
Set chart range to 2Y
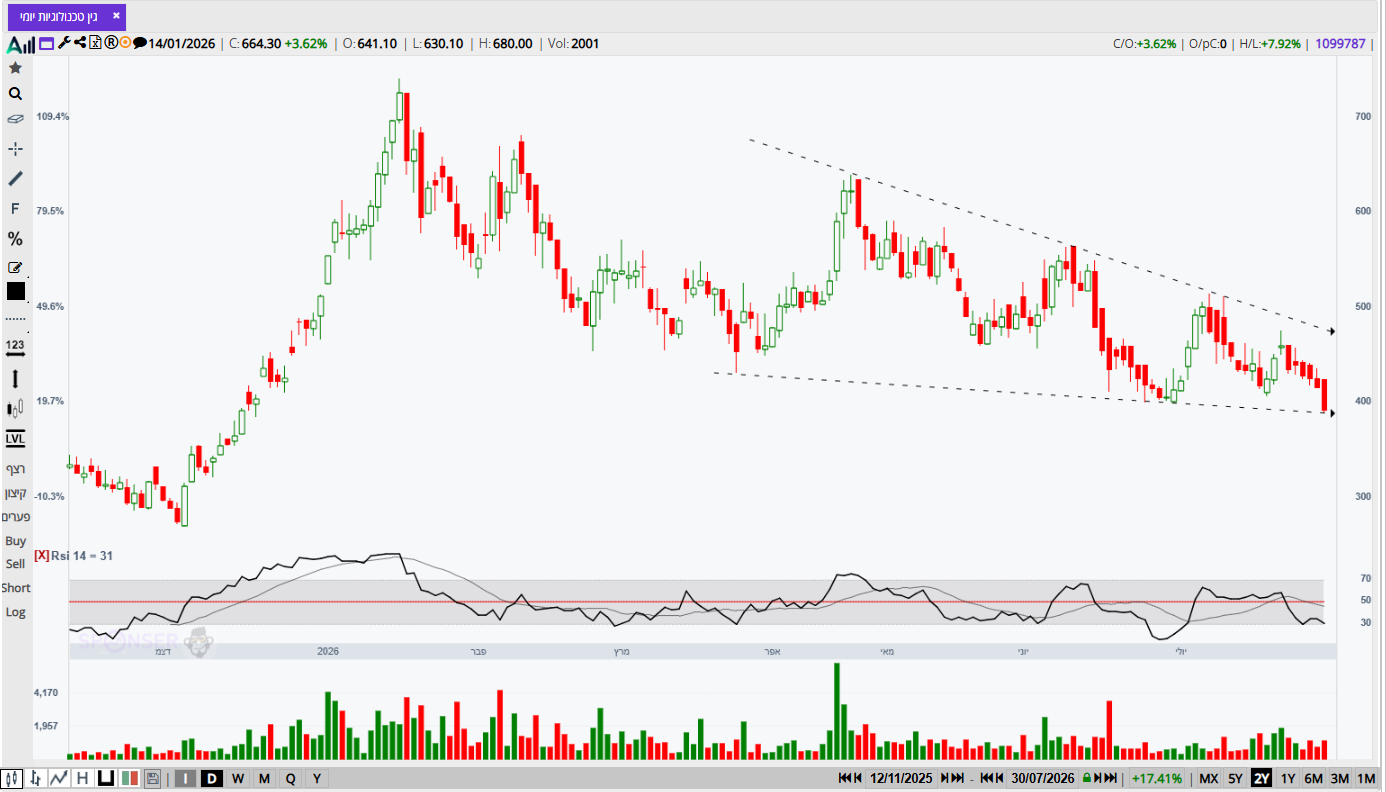pyautogui.click(x=1262, y=778)
